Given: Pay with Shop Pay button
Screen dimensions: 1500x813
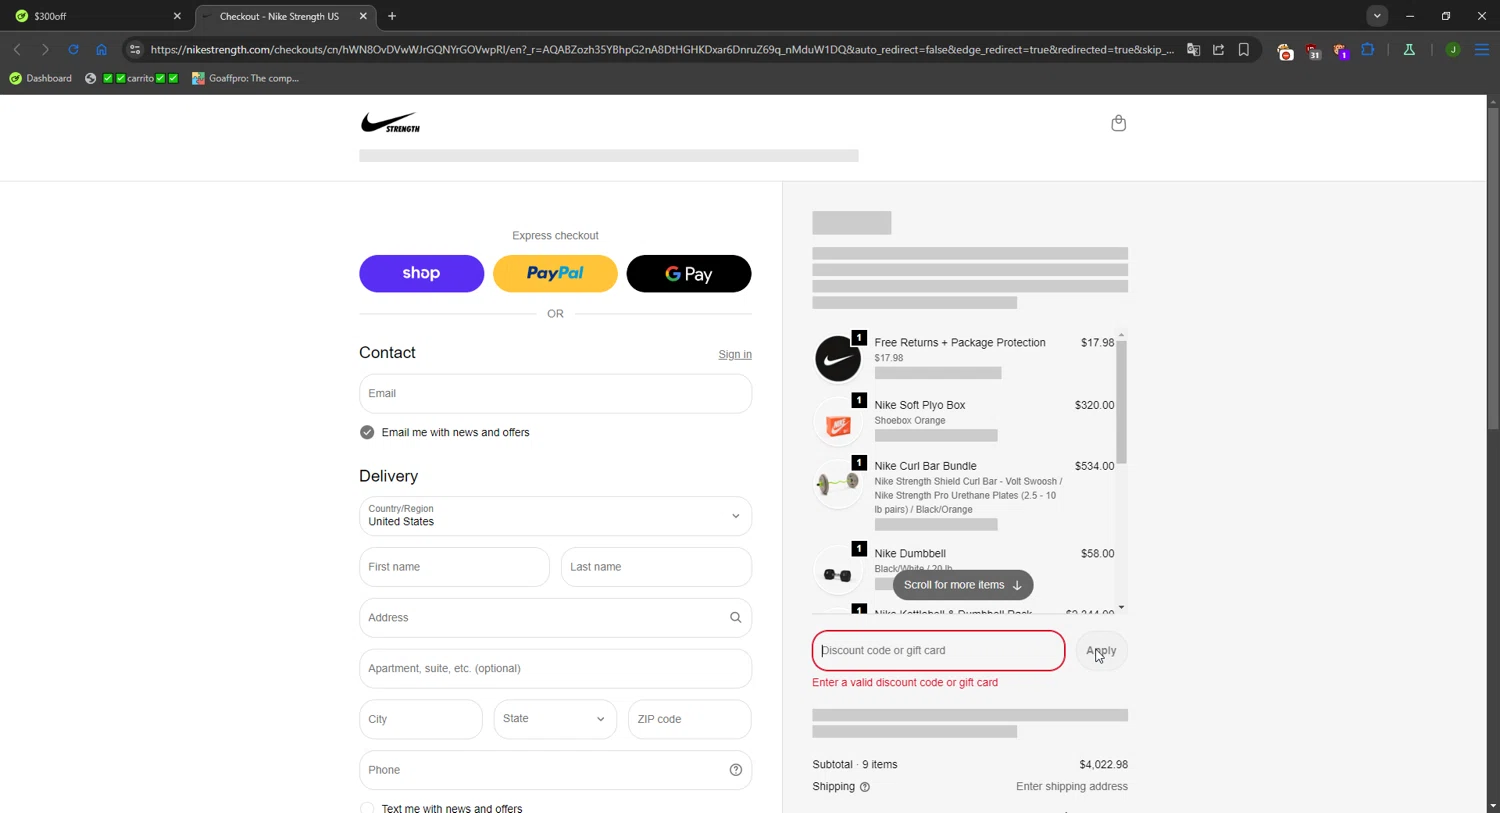Looking at the screenshot, I should [x=421, y=273].
